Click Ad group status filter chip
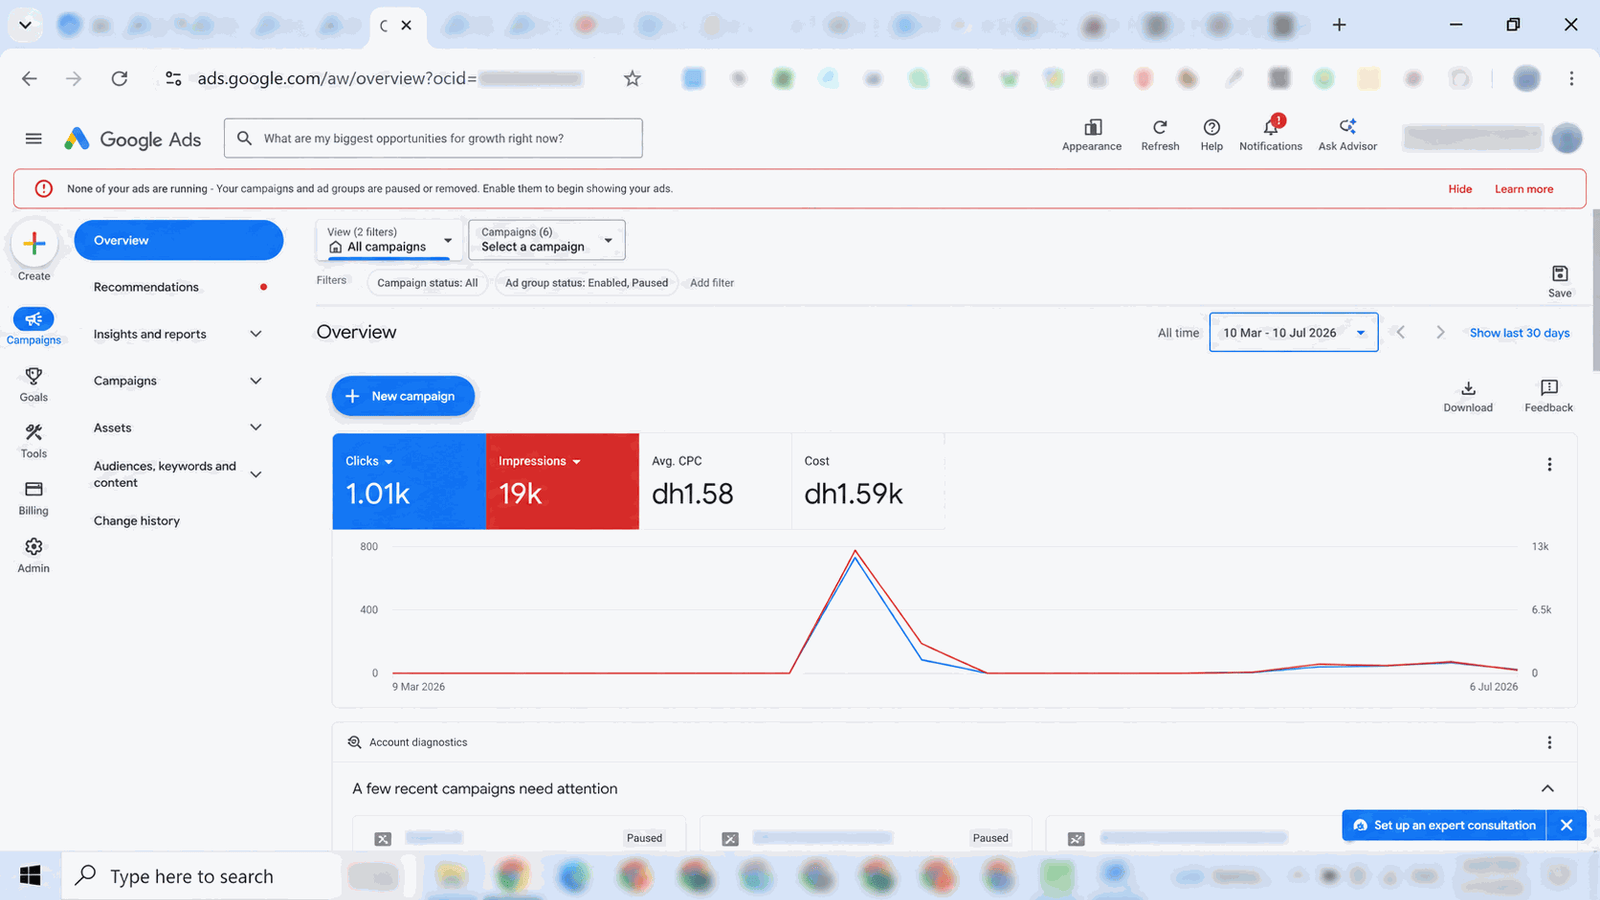1600x900 pixels. point(586,283)
